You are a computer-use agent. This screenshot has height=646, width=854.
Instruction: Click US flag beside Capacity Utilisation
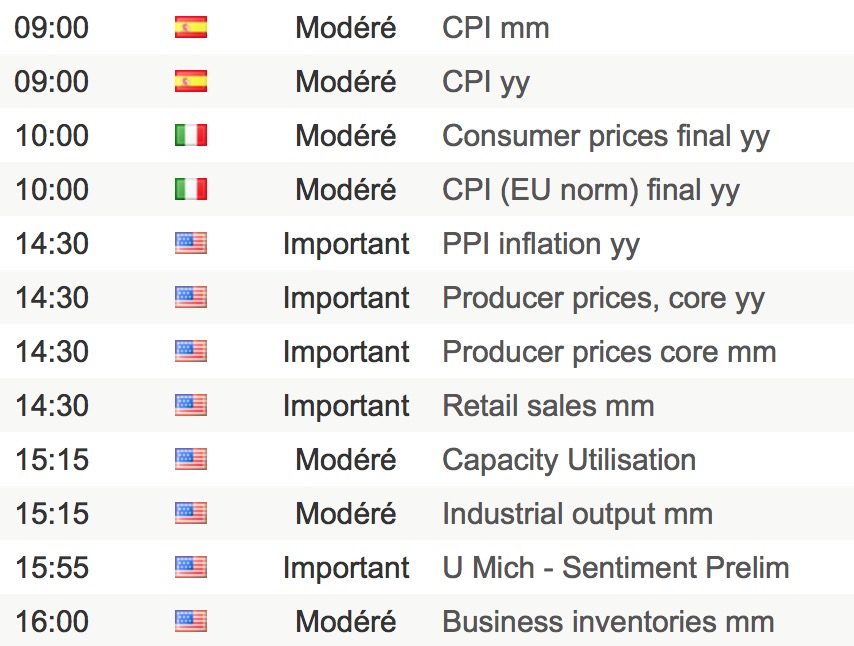(x=190, y=459)
